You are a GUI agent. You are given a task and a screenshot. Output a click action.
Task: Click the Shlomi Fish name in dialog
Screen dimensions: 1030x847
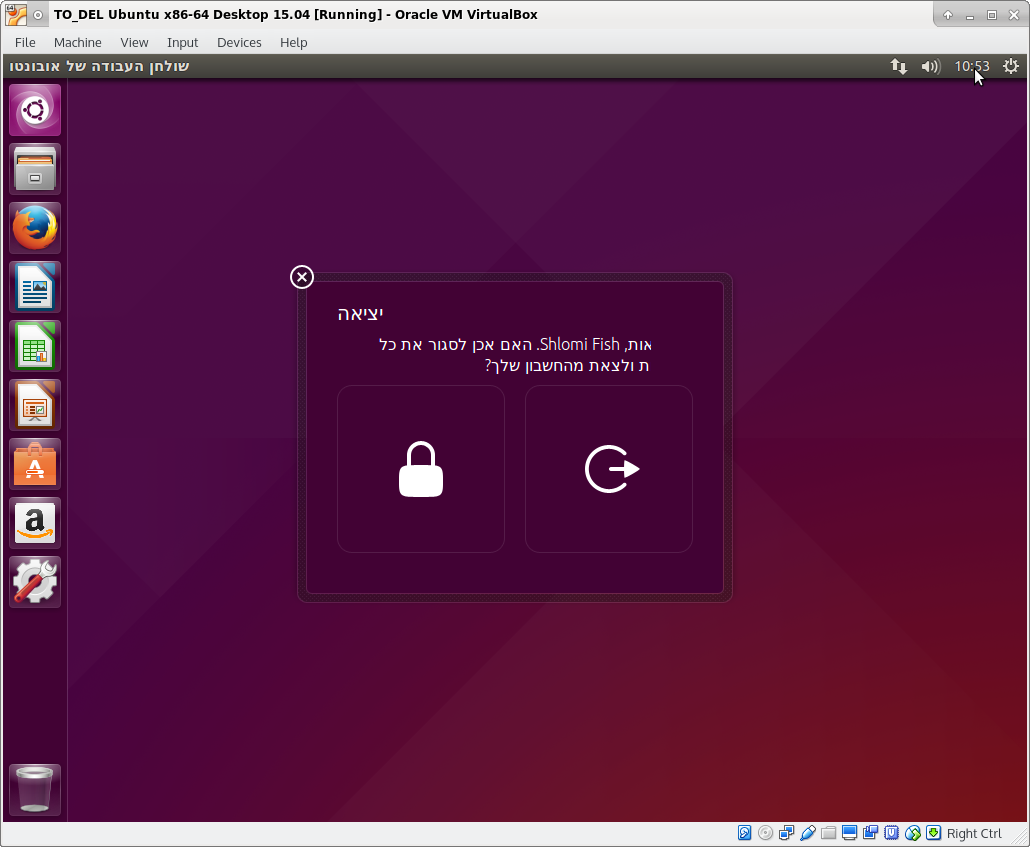pos(579,344)
